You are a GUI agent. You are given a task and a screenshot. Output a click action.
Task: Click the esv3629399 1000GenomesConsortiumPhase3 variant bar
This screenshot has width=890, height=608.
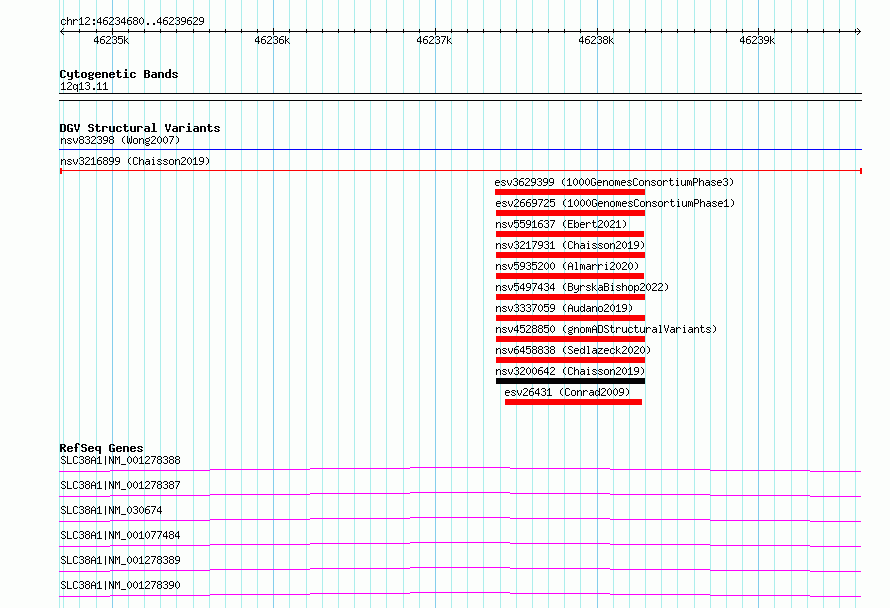(570, 192)
